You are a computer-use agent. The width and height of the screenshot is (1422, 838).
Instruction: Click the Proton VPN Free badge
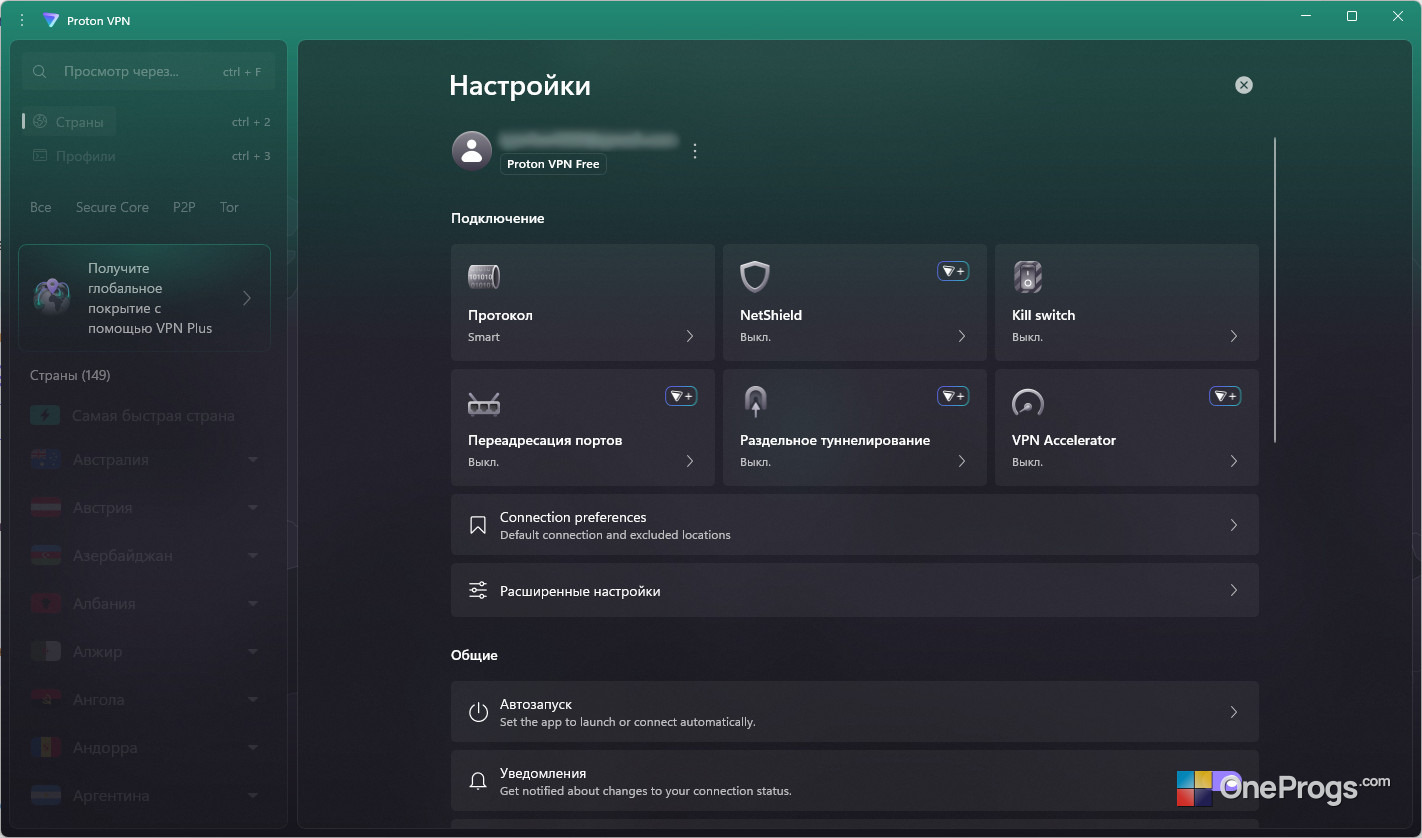tap(553, 164)
